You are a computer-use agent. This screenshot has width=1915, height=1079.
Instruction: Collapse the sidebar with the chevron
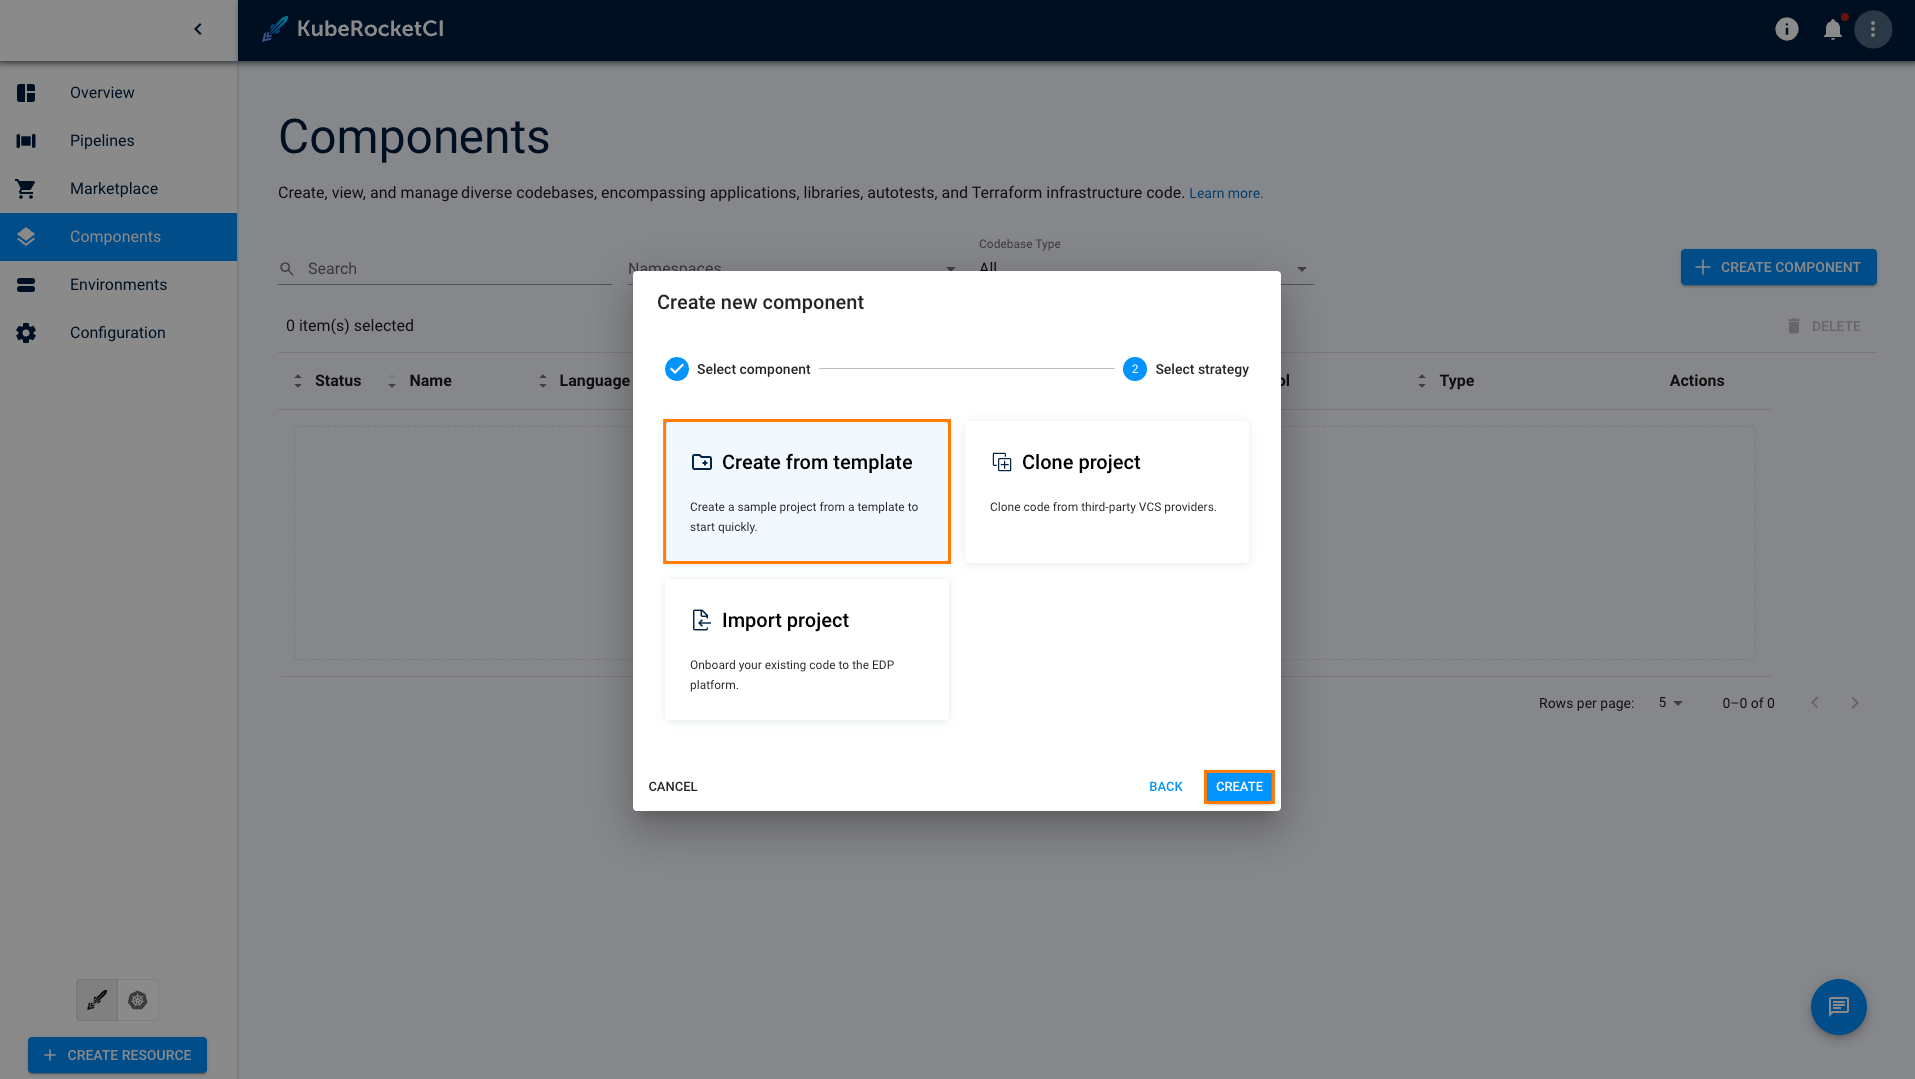(197, 29)
